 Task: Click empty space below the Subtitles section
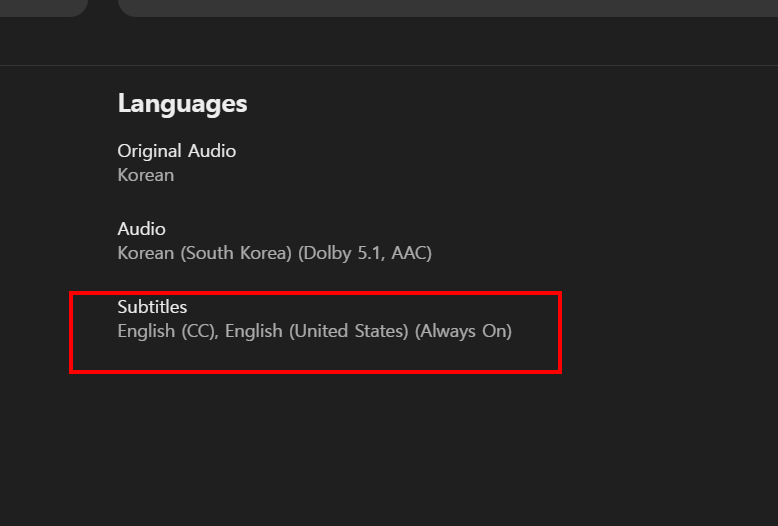[389, 440]
